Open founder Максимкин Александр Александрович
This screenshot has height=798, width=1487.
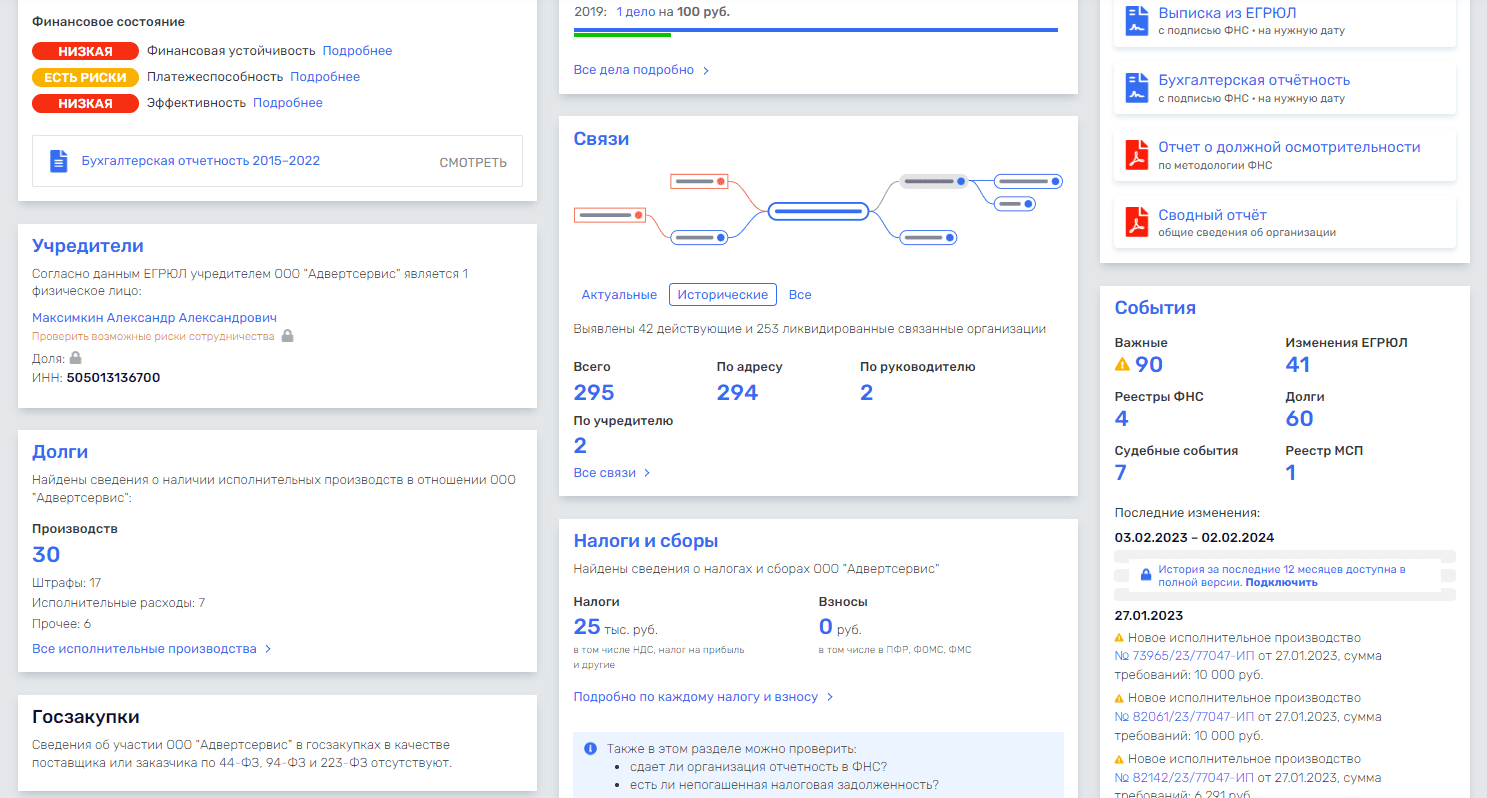coord(155,318)
